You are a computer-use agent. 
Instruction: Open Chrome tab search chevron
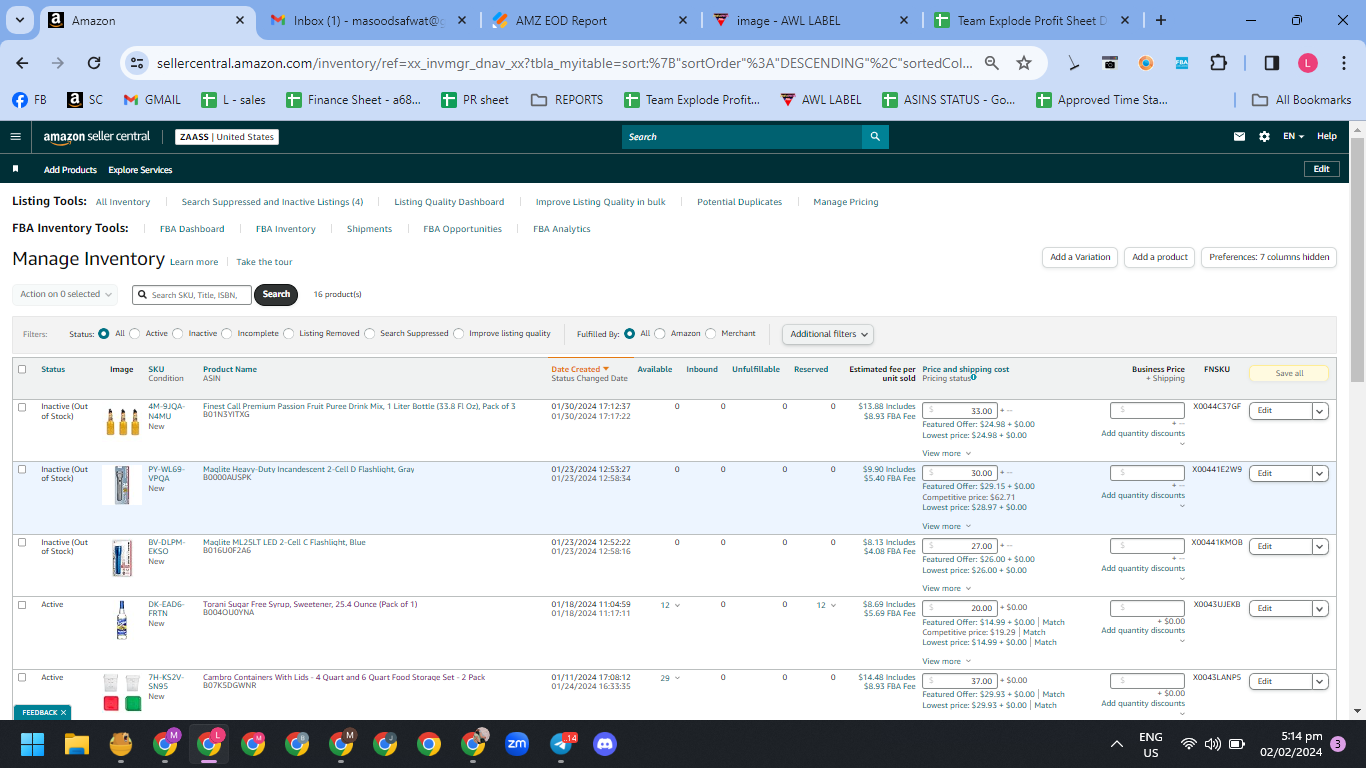[x=21, y=20]
